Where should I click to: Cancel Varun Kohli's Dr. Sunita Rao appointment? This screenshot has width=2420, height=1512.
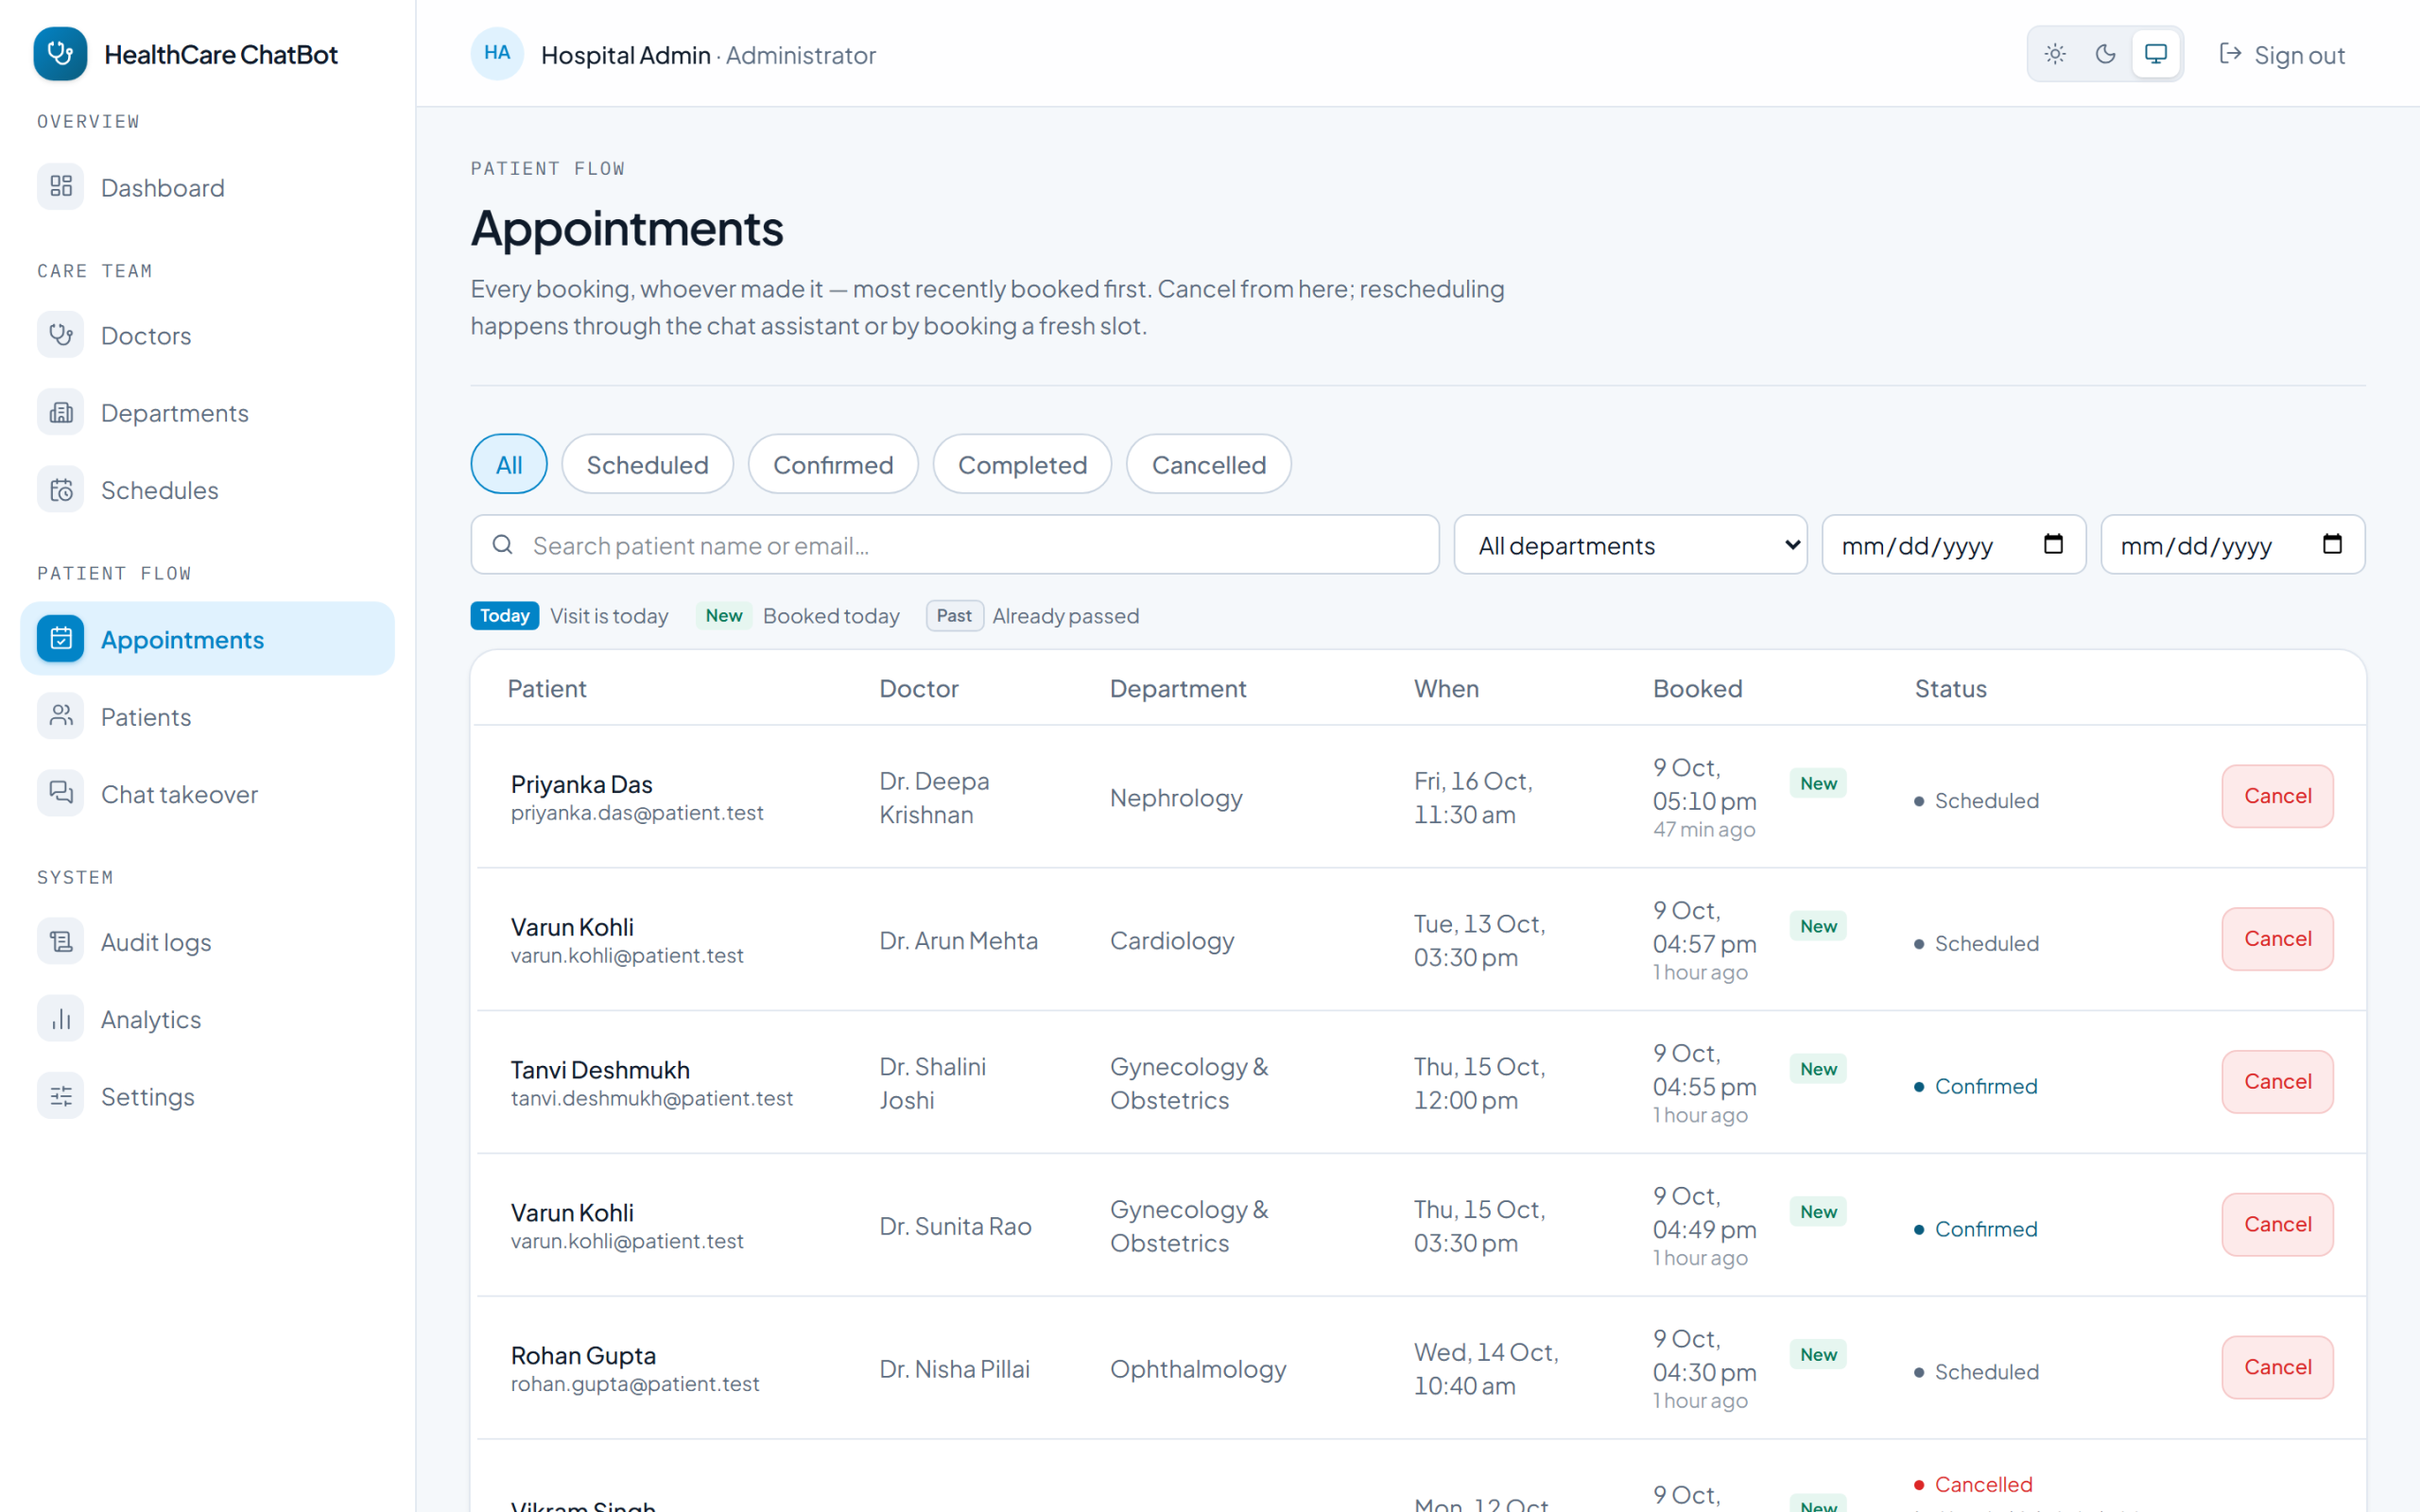2277,1225
